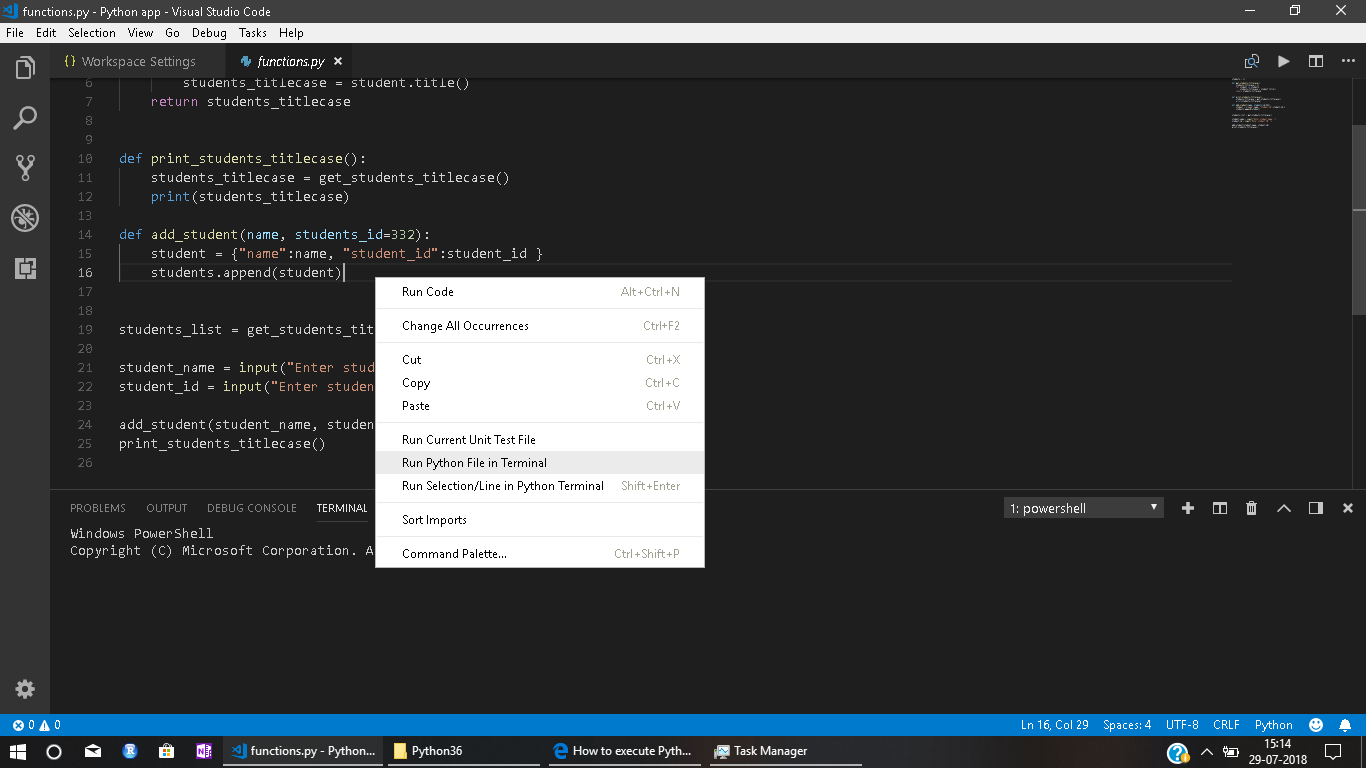
Task: Click the errors and warnings status indicator
Action: [36, 725]
